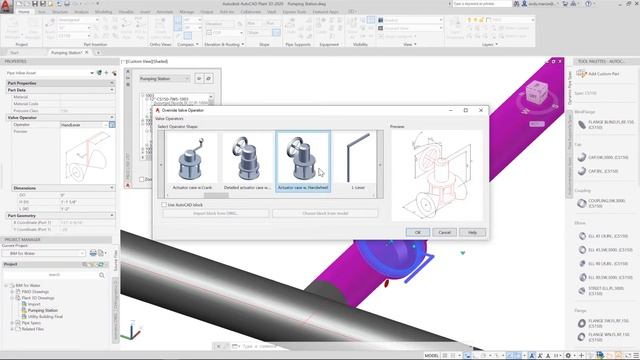The image size is (640, 360).
Task: Open the Manage ribbon tab
Action: pyautogui.click(x=187, y=12)
